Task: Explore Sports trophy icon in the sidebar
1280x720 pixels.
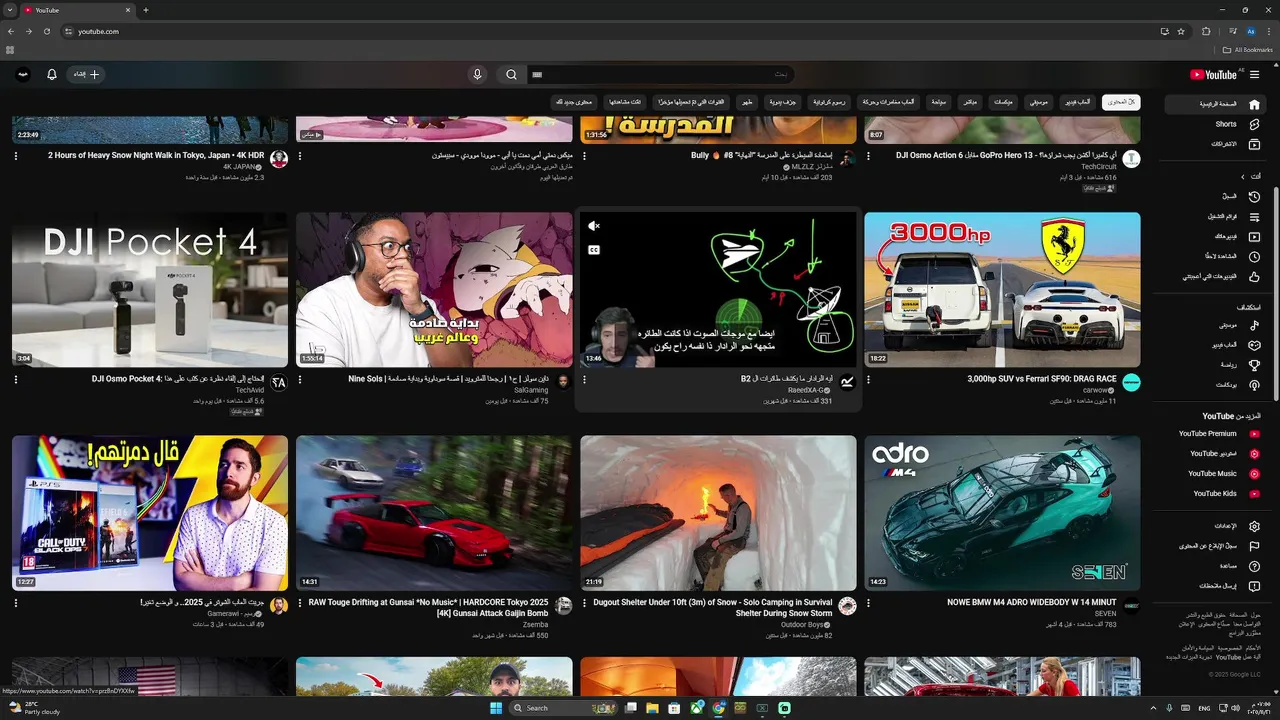Action: [1254, 365]
